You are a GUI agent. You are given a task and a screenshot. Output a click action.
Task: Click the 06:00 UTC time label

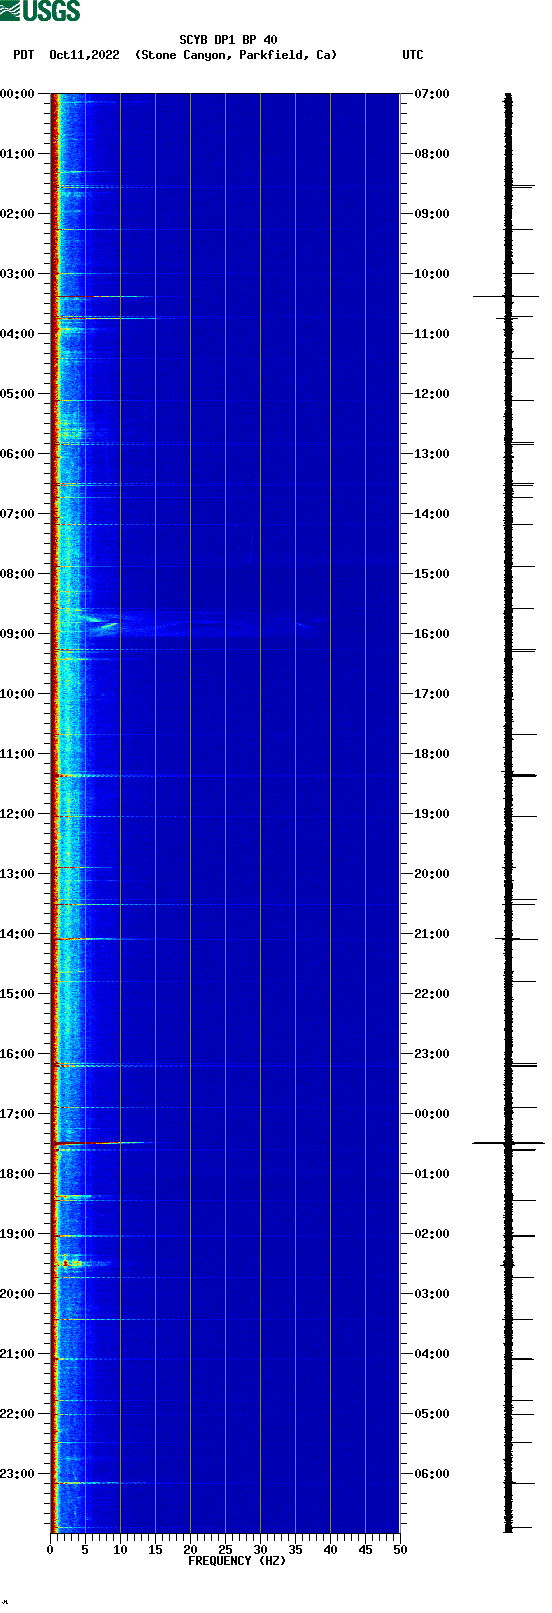point(432,1474)
